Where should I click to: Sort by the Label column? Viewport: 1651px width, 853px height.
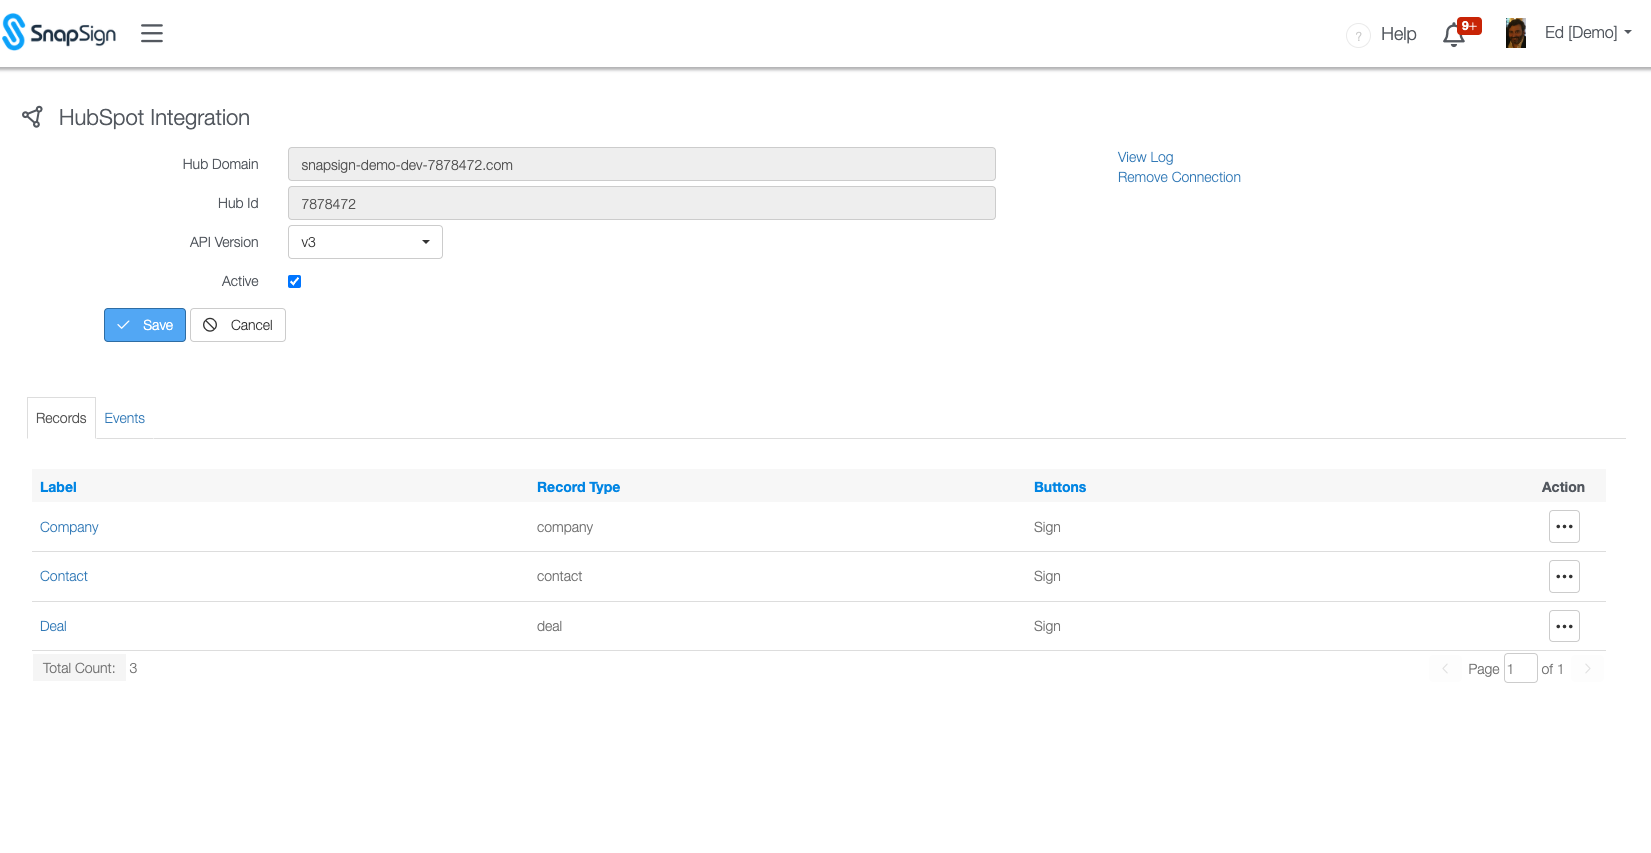(58, 487)
